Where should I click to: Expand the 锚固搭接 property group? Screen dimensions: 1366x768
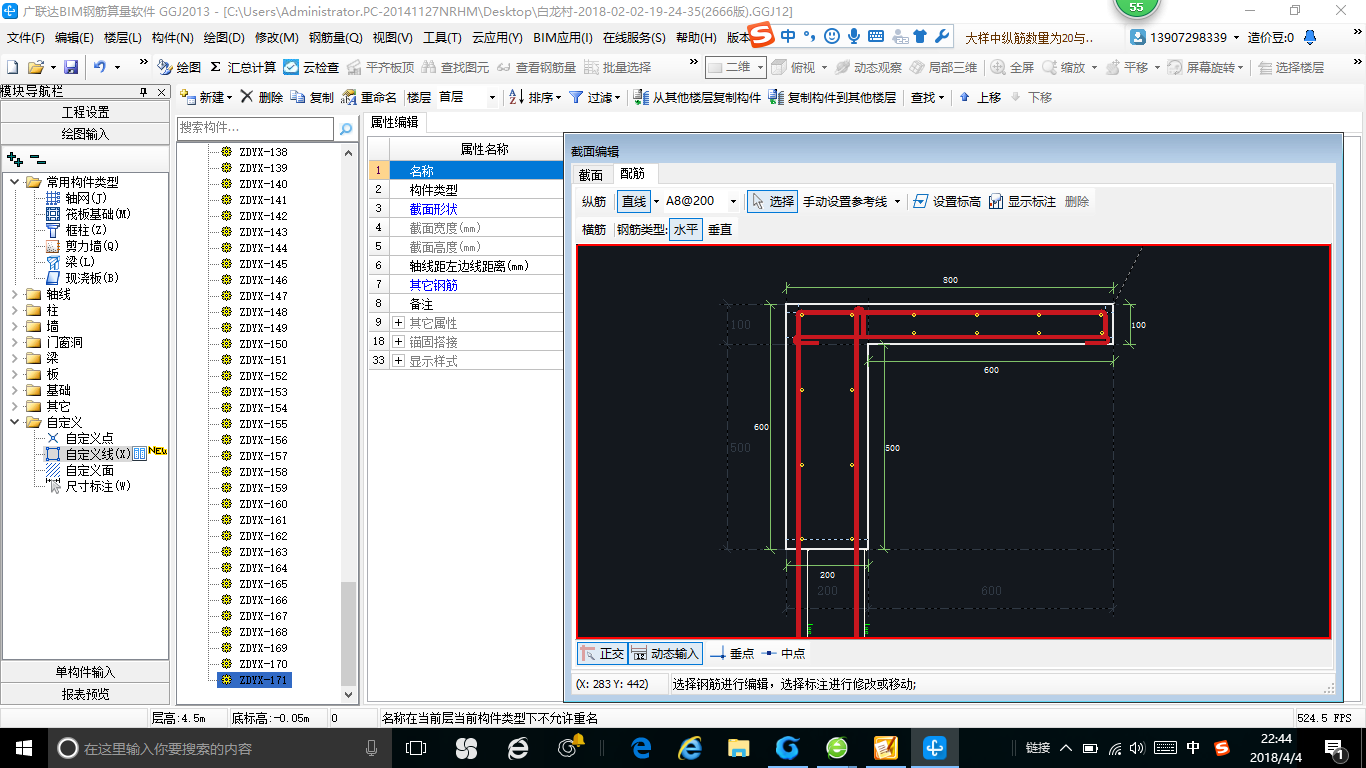(398, 342)
